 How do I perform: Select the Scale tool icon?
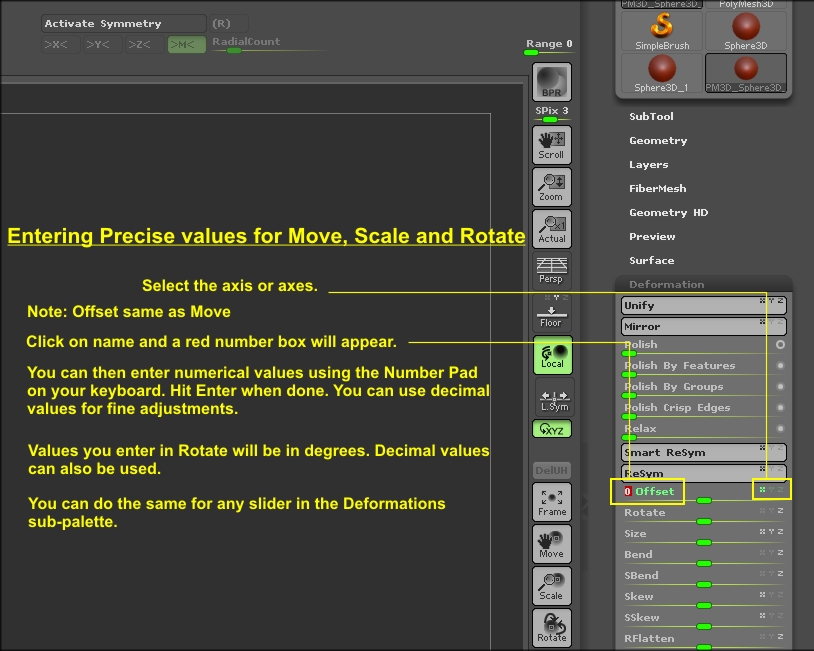(551, 586)
